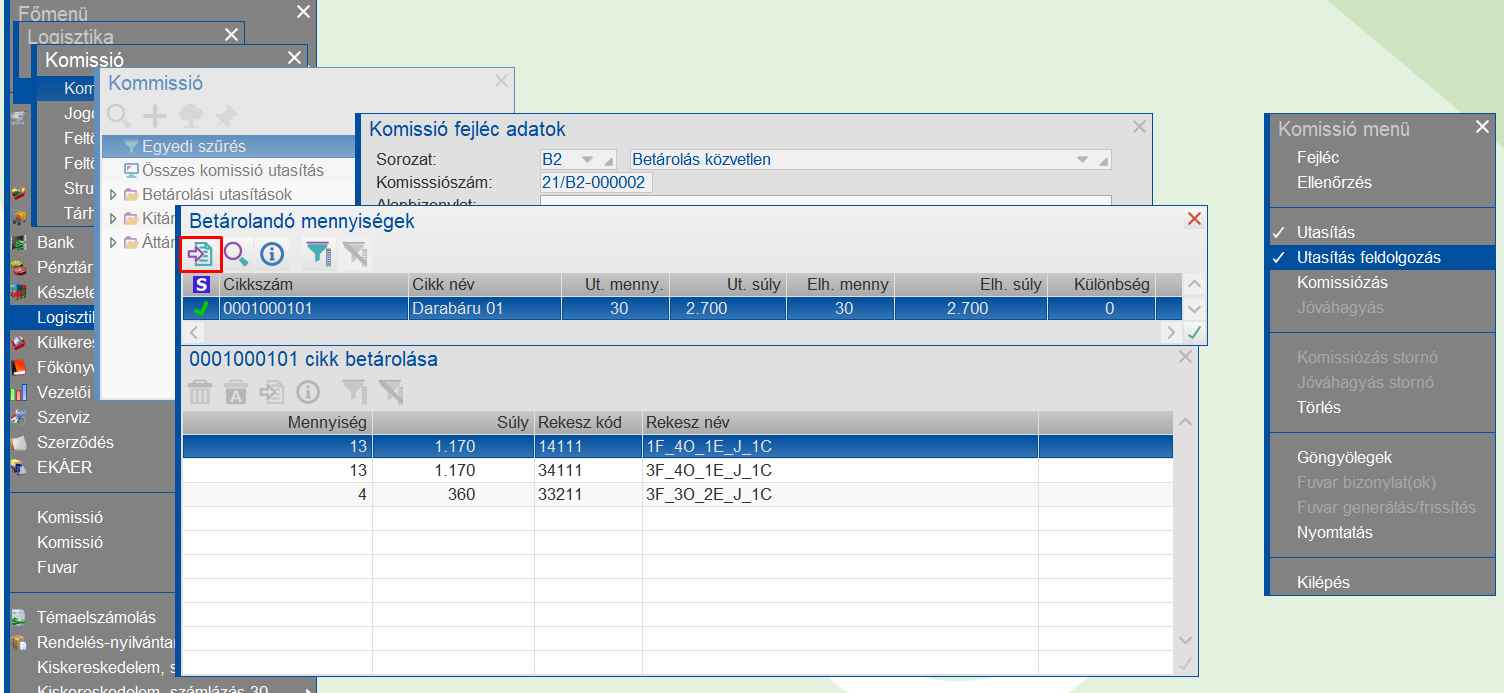Click the trash bin delete icon in cikk betárolása
Screen dimensions: 1504x693
point(201,392)
